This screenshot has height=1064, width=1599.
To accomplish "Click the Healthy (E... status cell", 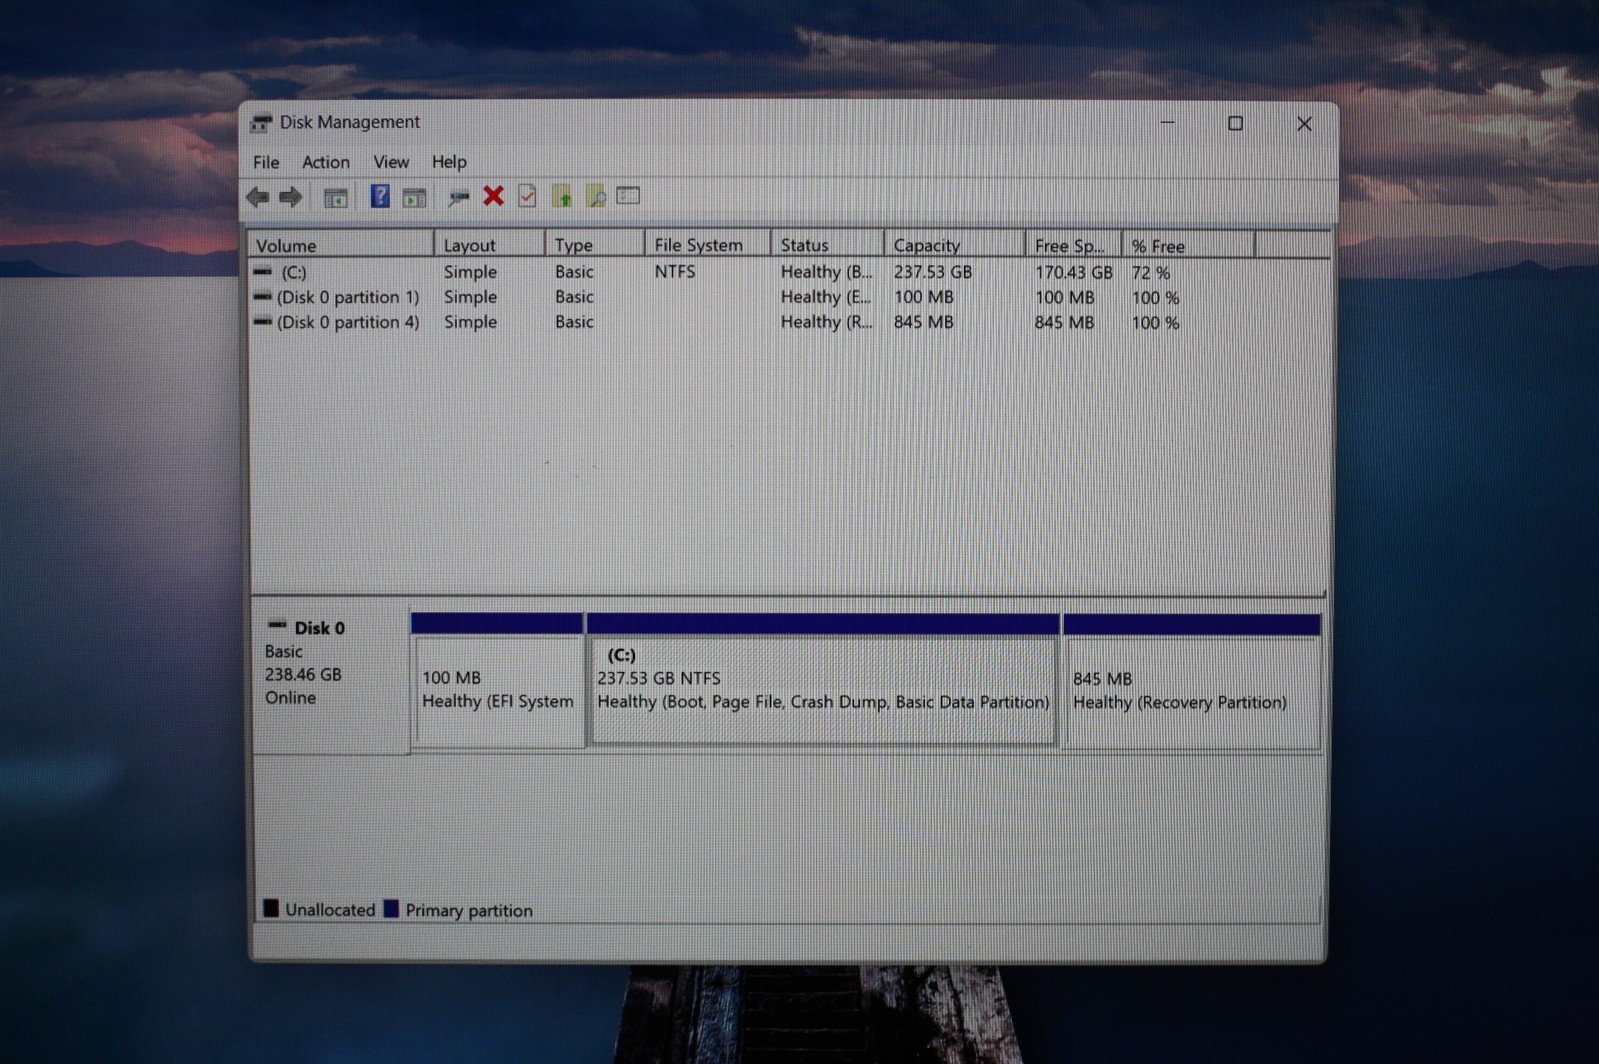I will pyautogui.click(x=826, y=297).
